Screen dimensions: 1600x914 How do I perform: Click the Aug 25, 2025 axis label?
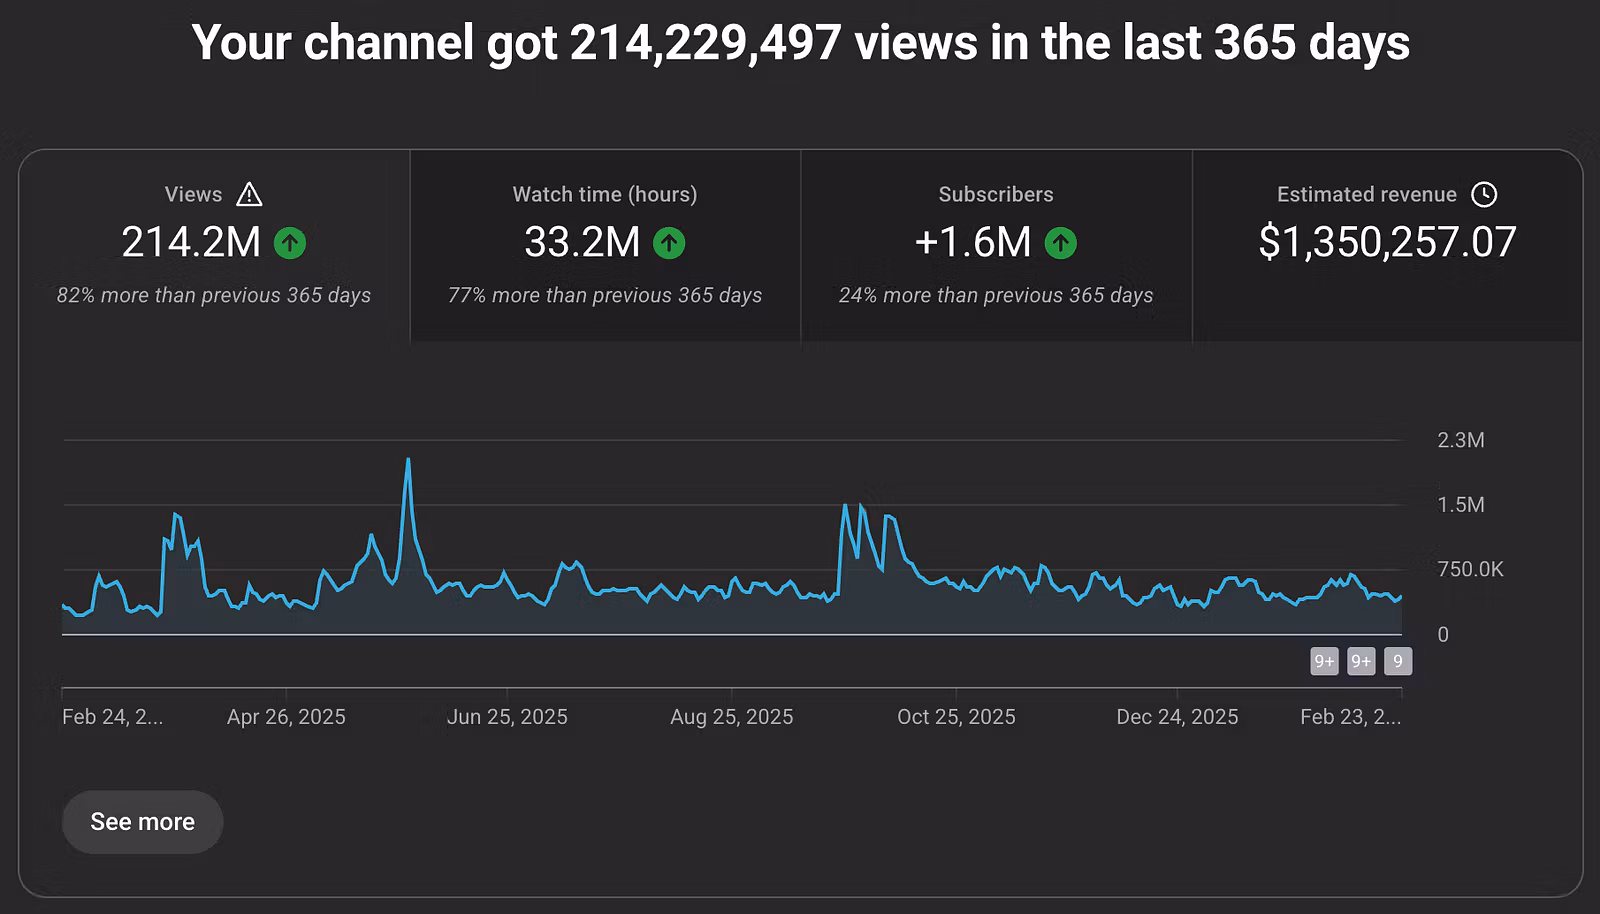click(x=731, y=717)
